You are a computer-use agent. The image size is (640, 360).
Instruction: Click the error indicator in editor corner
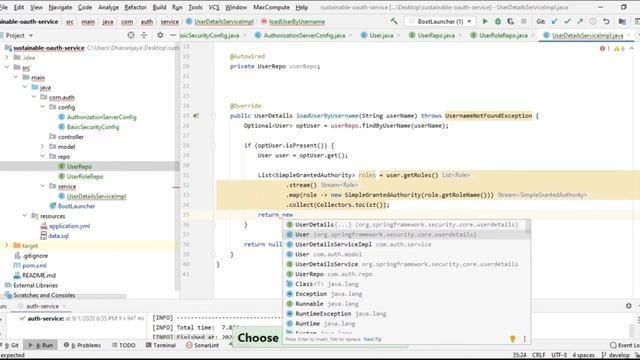[604, 49]
